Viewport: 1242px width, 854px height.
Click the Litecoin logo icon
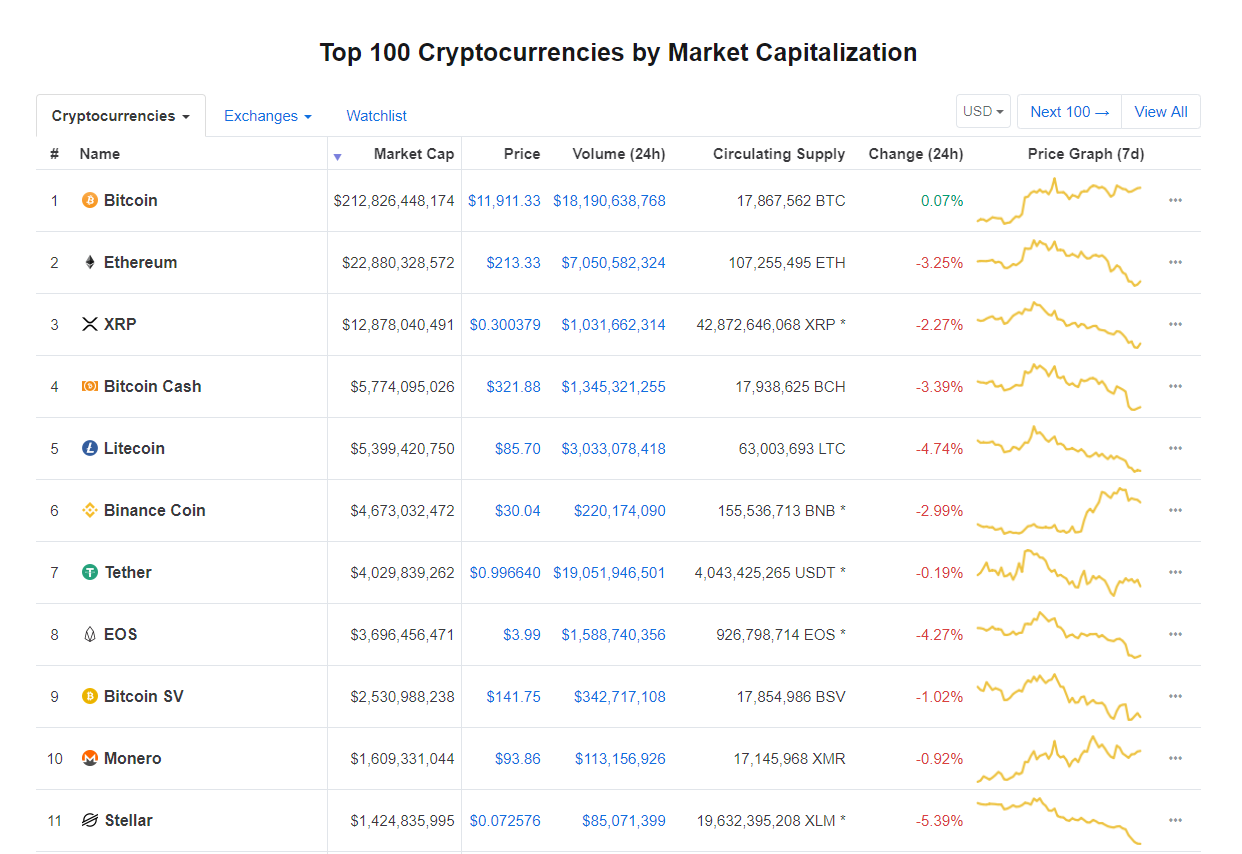pos(89,448)
